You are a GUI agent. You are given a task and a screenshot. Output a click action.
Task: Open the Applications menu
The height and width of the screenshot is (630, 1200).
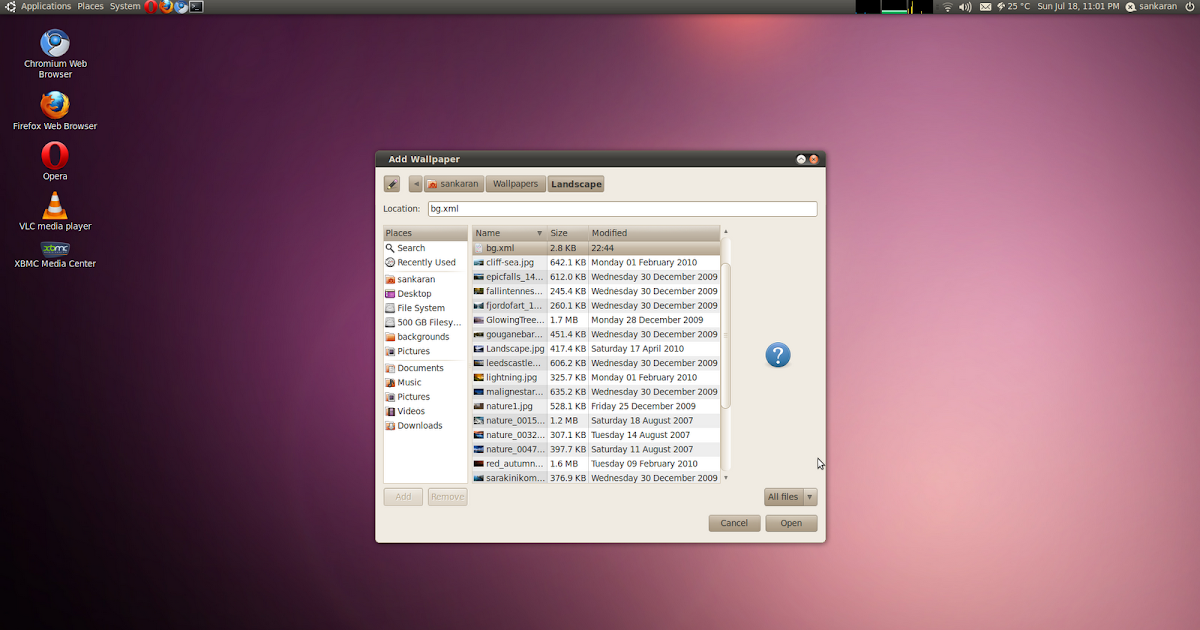pos(45,6)
